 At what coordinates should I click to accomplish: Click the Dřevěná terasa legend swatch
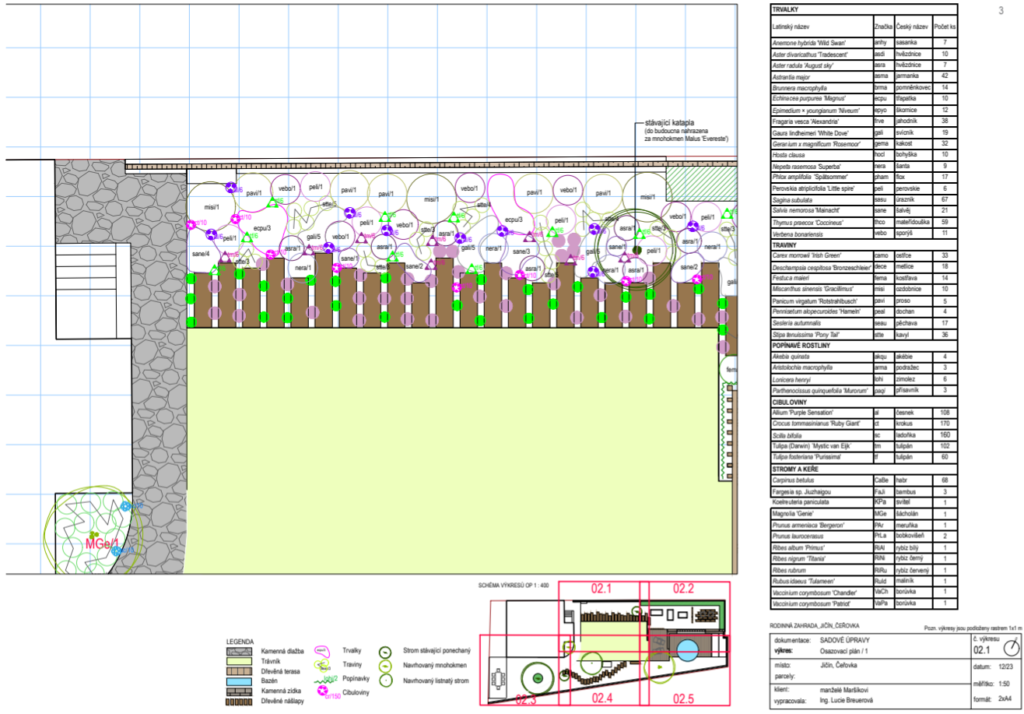pos(240,670)
